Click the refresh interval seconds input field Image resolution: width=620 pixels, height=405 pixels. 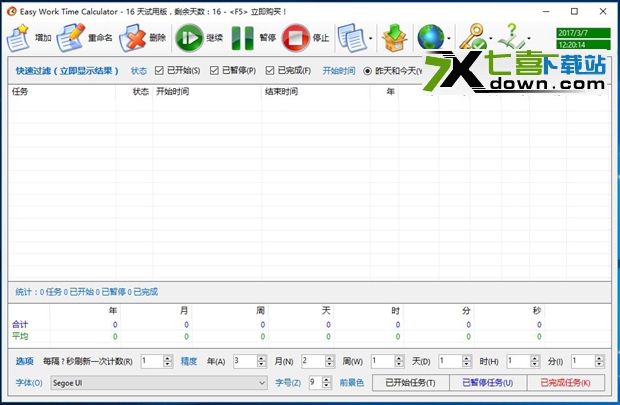pyautogui.click(x=152, y=361)
